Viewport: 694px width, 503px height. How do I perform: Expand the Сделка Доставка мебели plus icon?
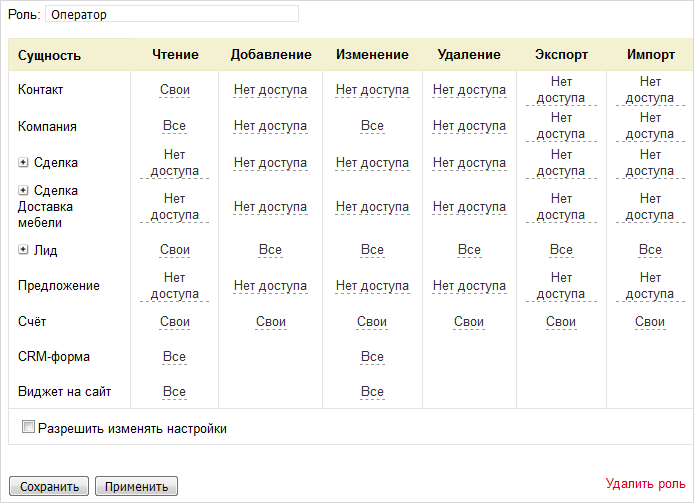click(x=23, y=190)
